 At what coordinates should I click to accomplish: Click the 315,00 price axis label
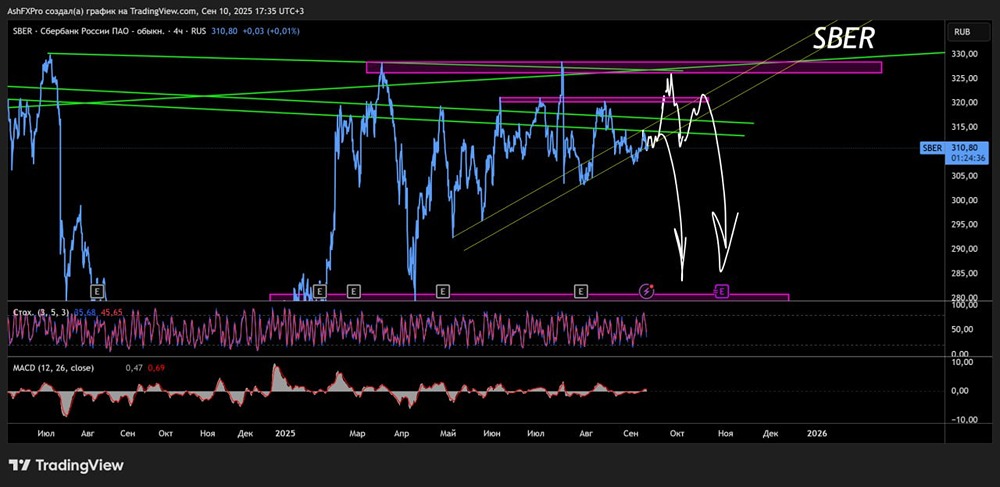[965, 127]
